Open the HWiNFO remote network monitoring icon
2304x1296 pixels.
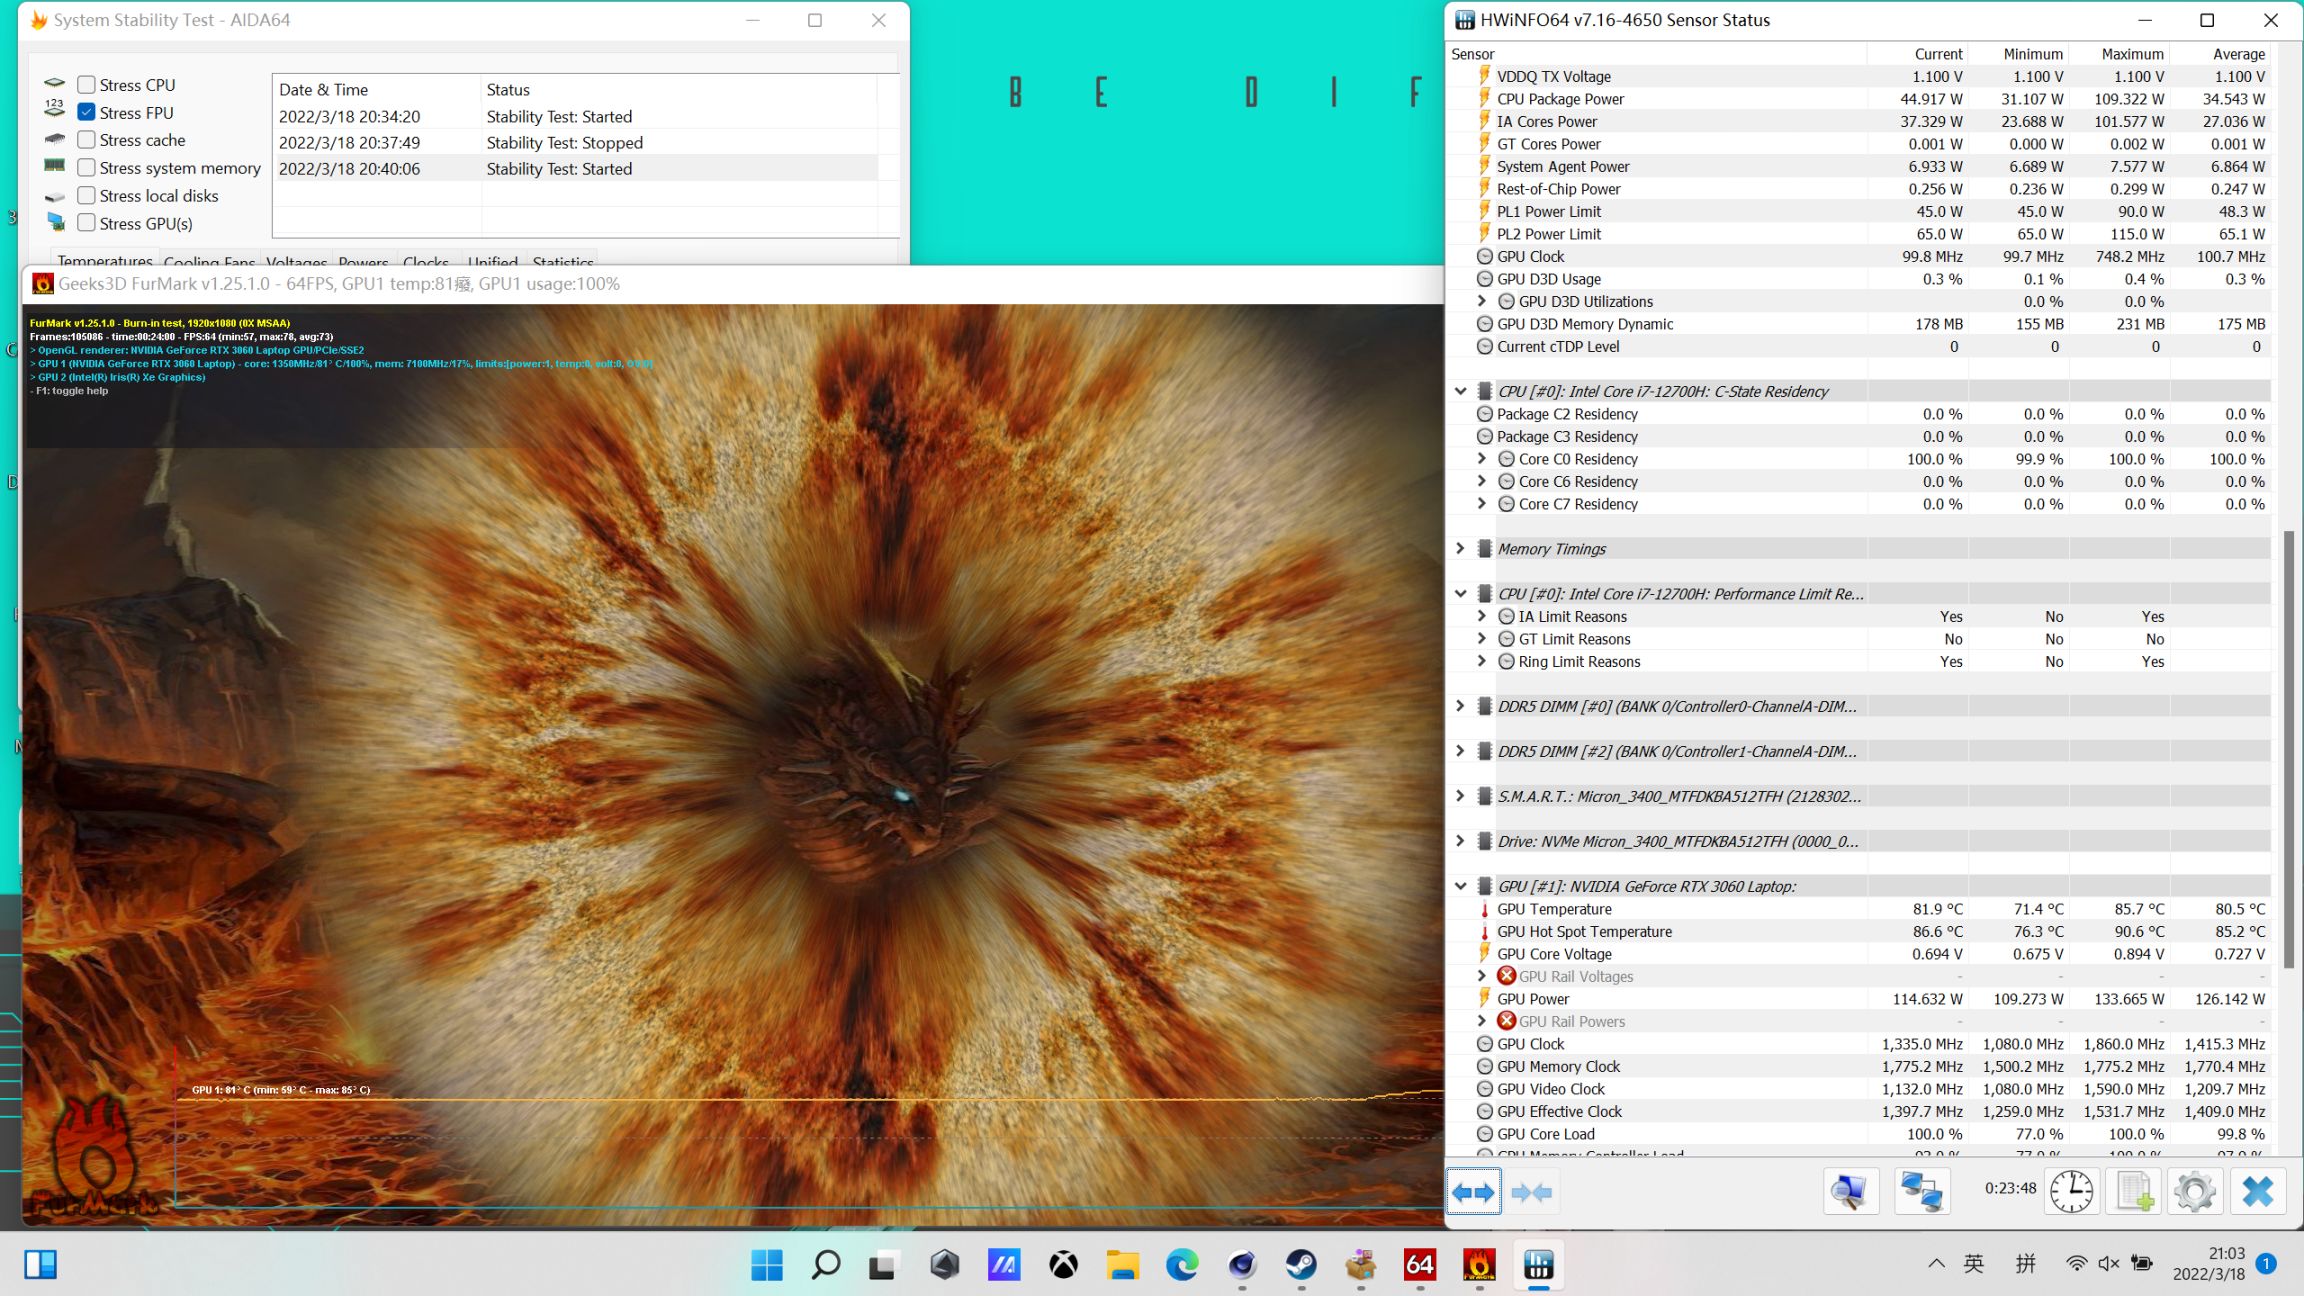click(x=1921, y=1191)
